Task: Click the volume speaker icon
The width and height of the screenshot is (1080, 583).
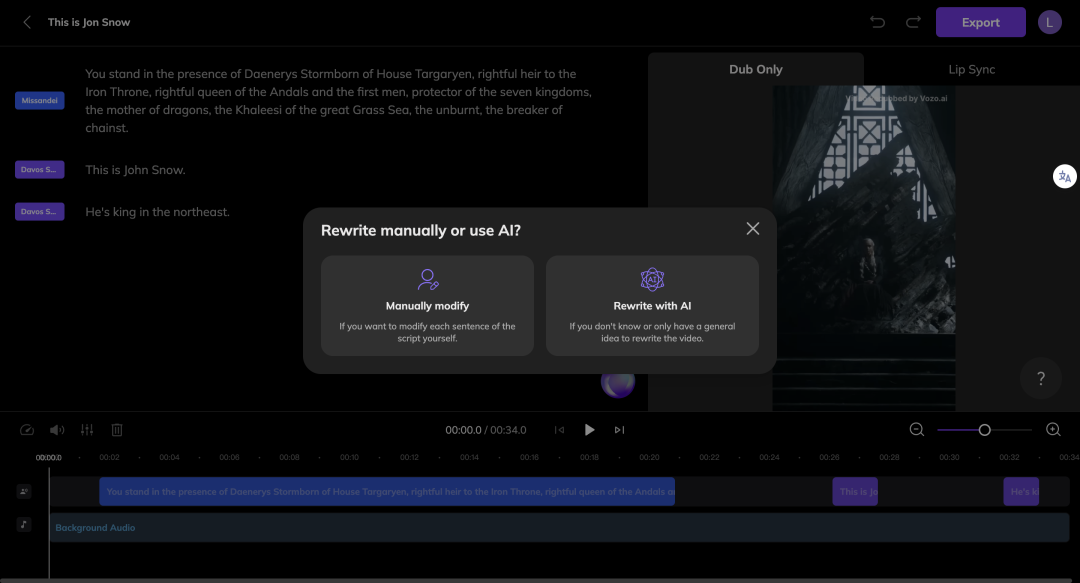Action: (x=56, y=430)
